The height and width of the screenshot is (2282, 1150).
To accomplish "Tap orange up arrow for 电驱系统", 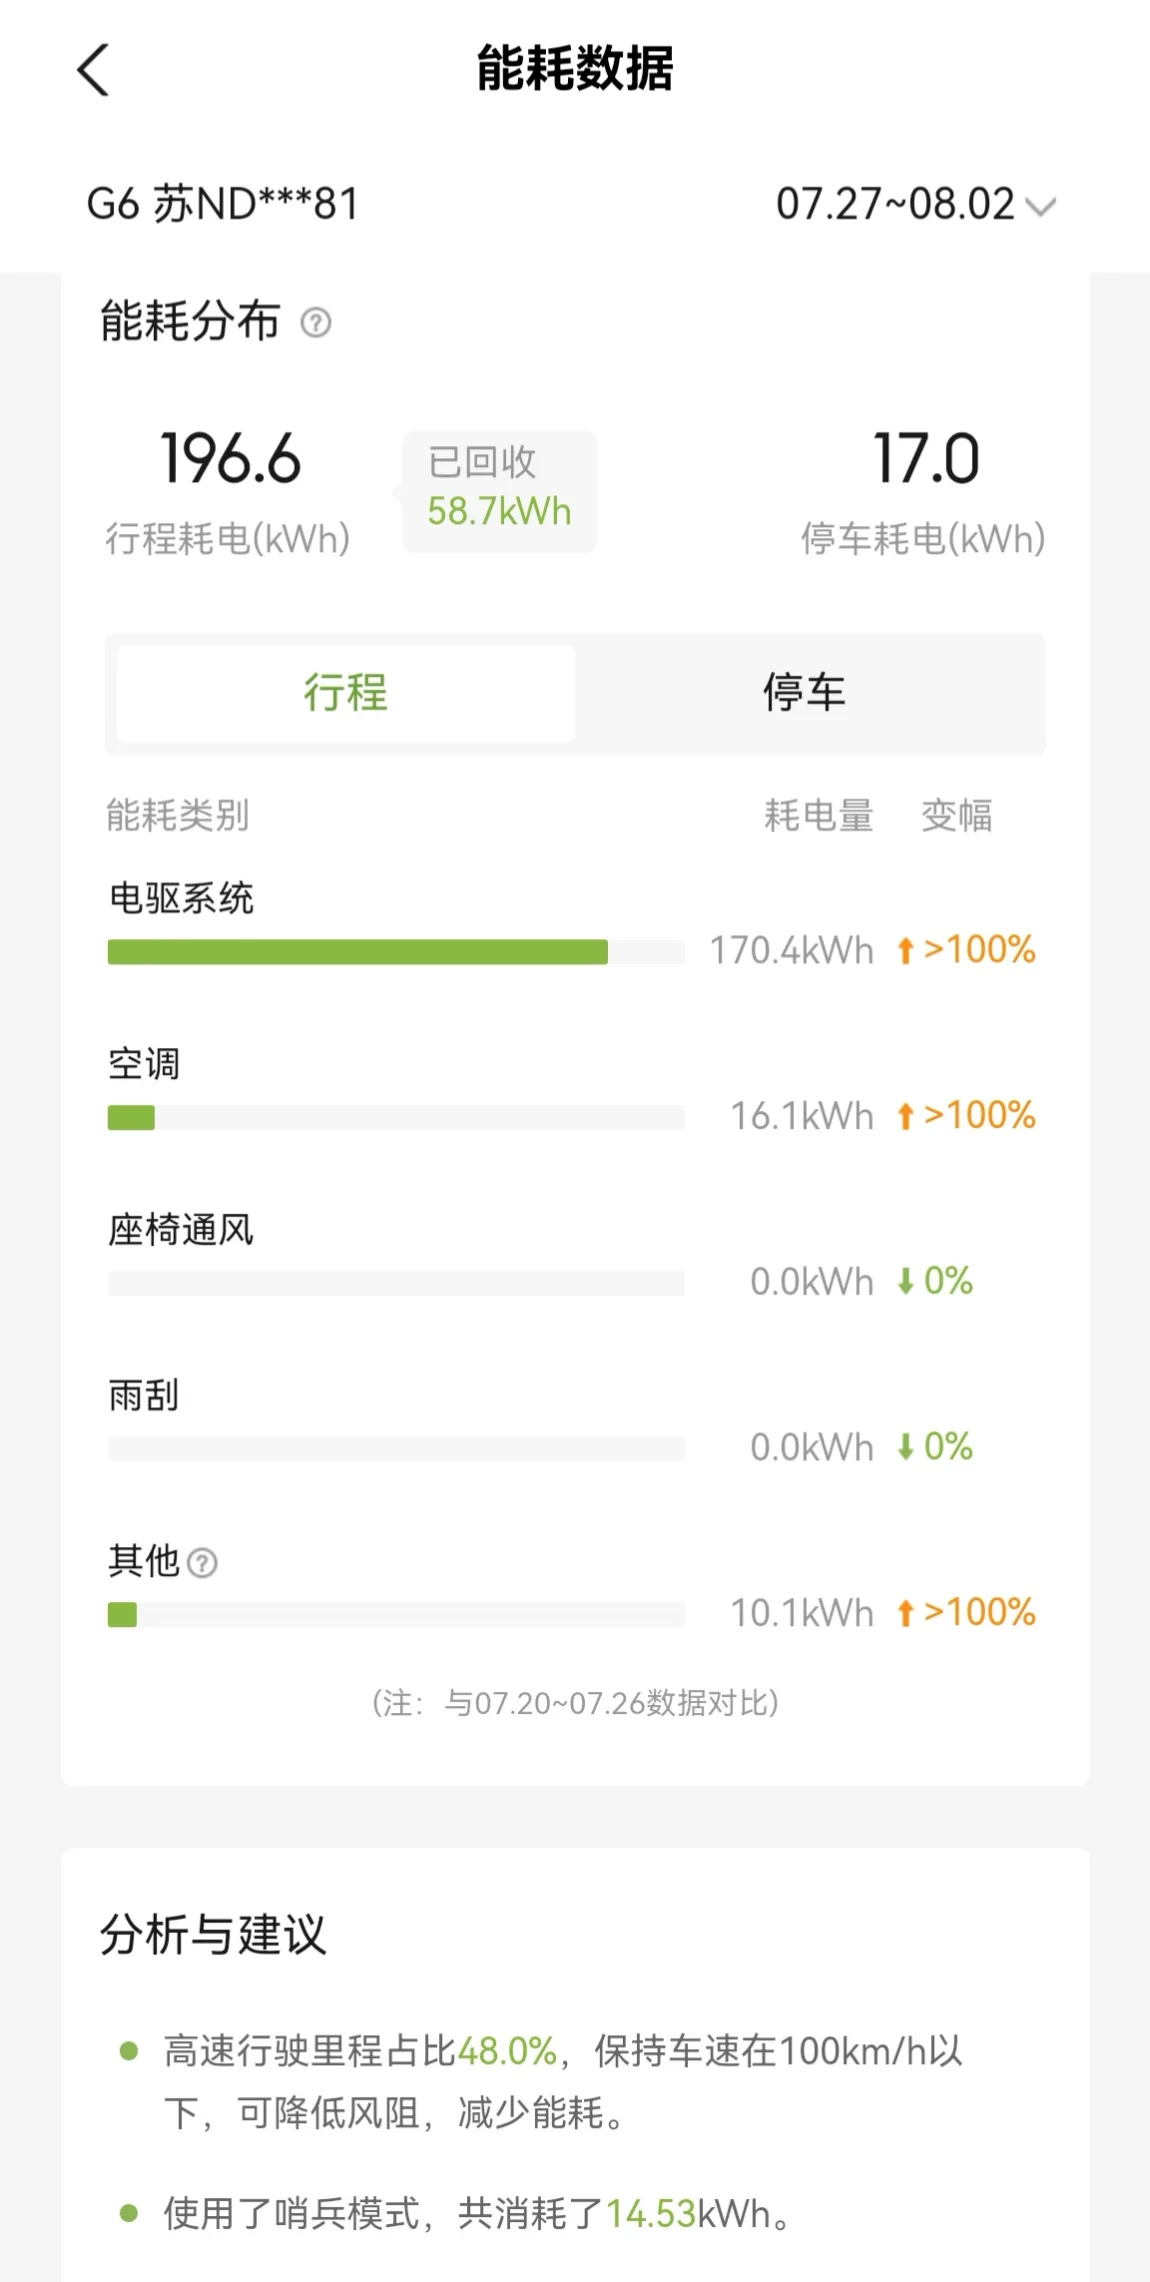I will (905, 950).
